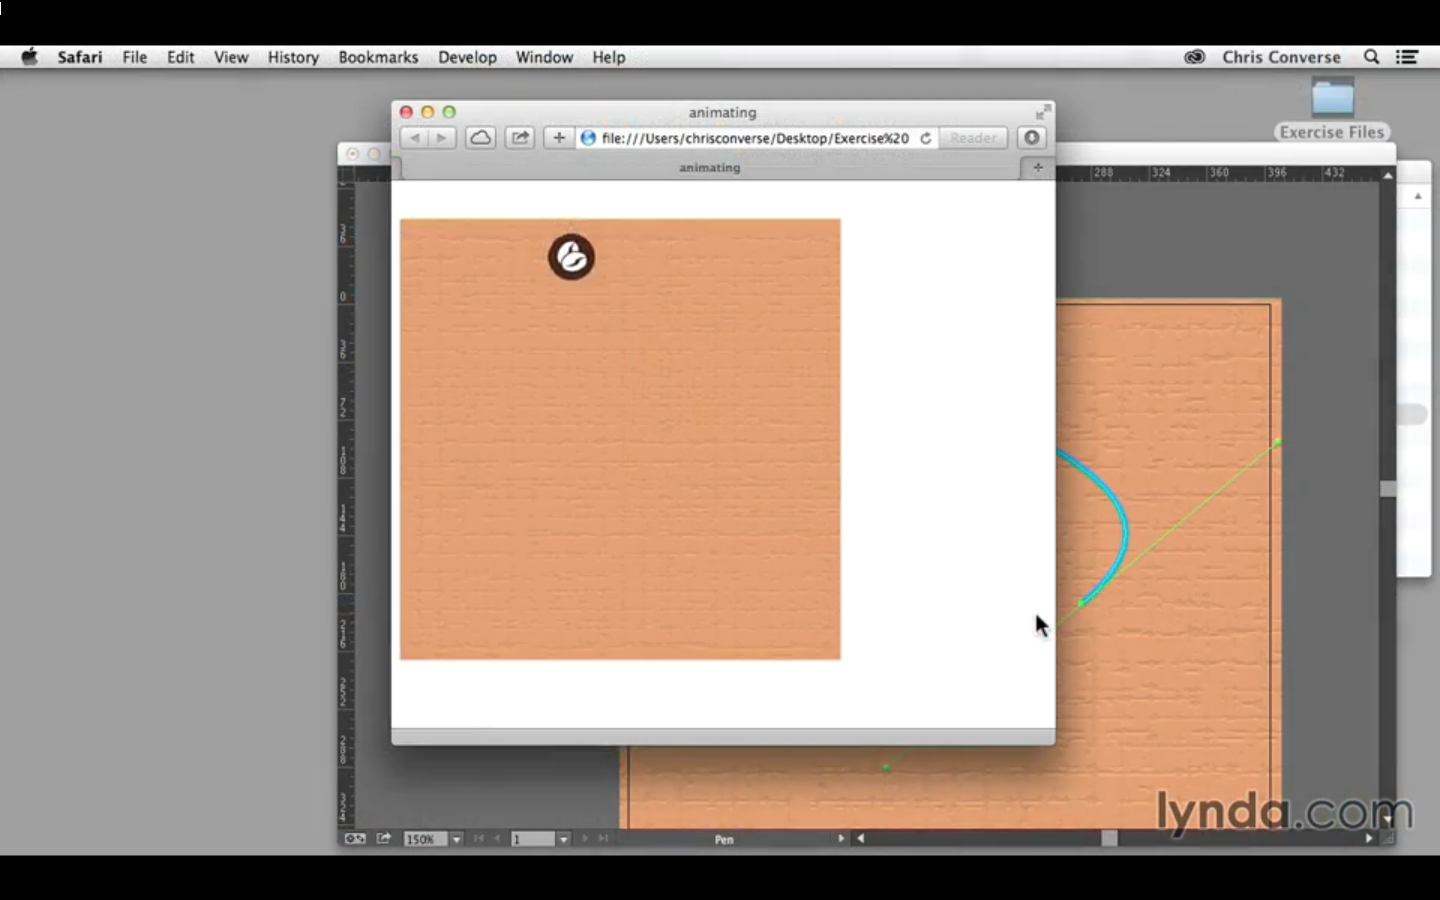Expand the Pen status bar popup arrow
Image resolution: width=1440 pixels, height=900 pixels.
click(x=840, y=838)
